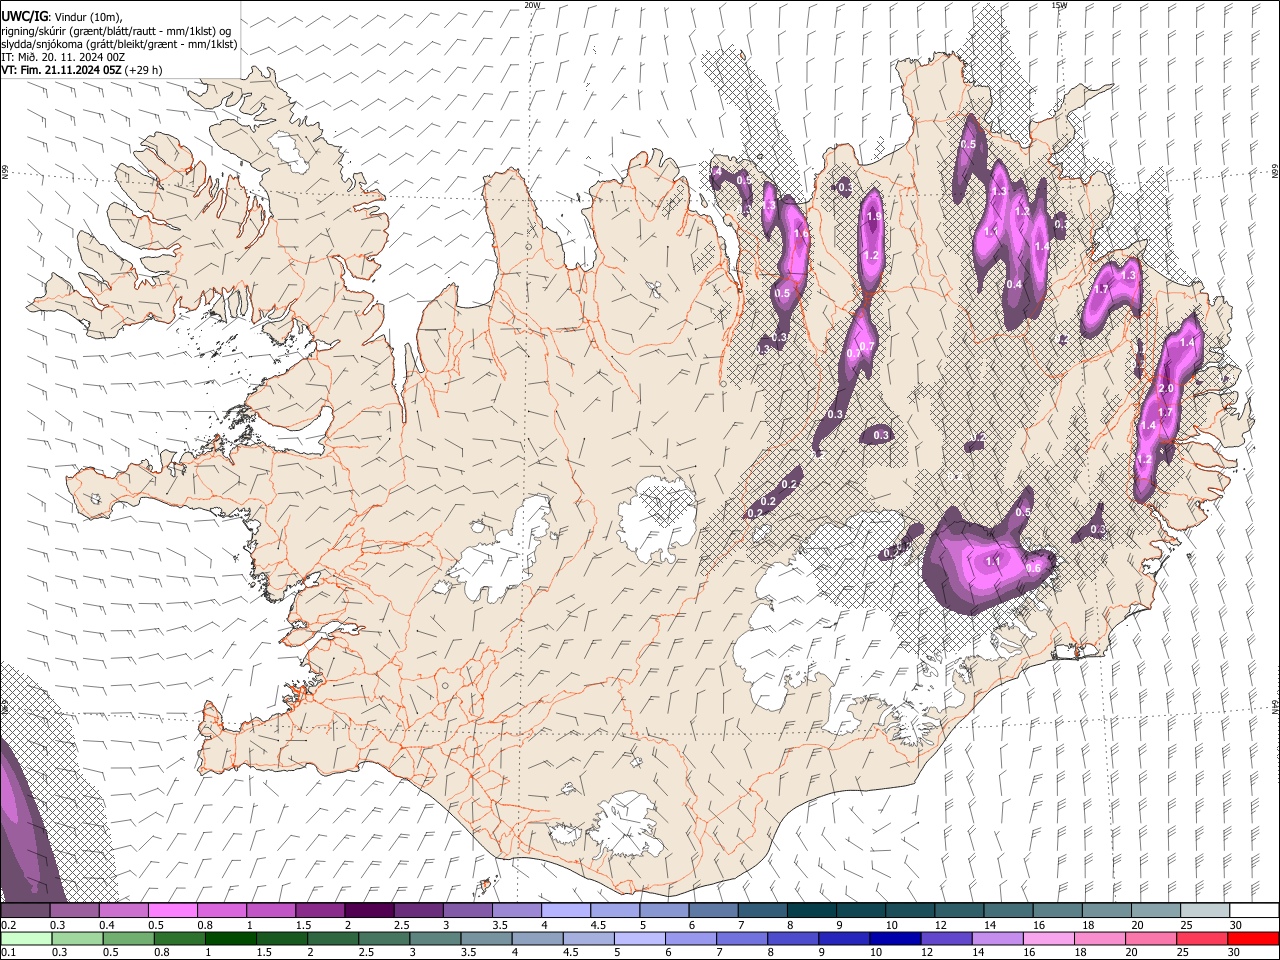Click the '0.2' label in the upper legend row
The height and width of the screenshot is (960, 1280).
pyautogui.click(x=9, y=925)
